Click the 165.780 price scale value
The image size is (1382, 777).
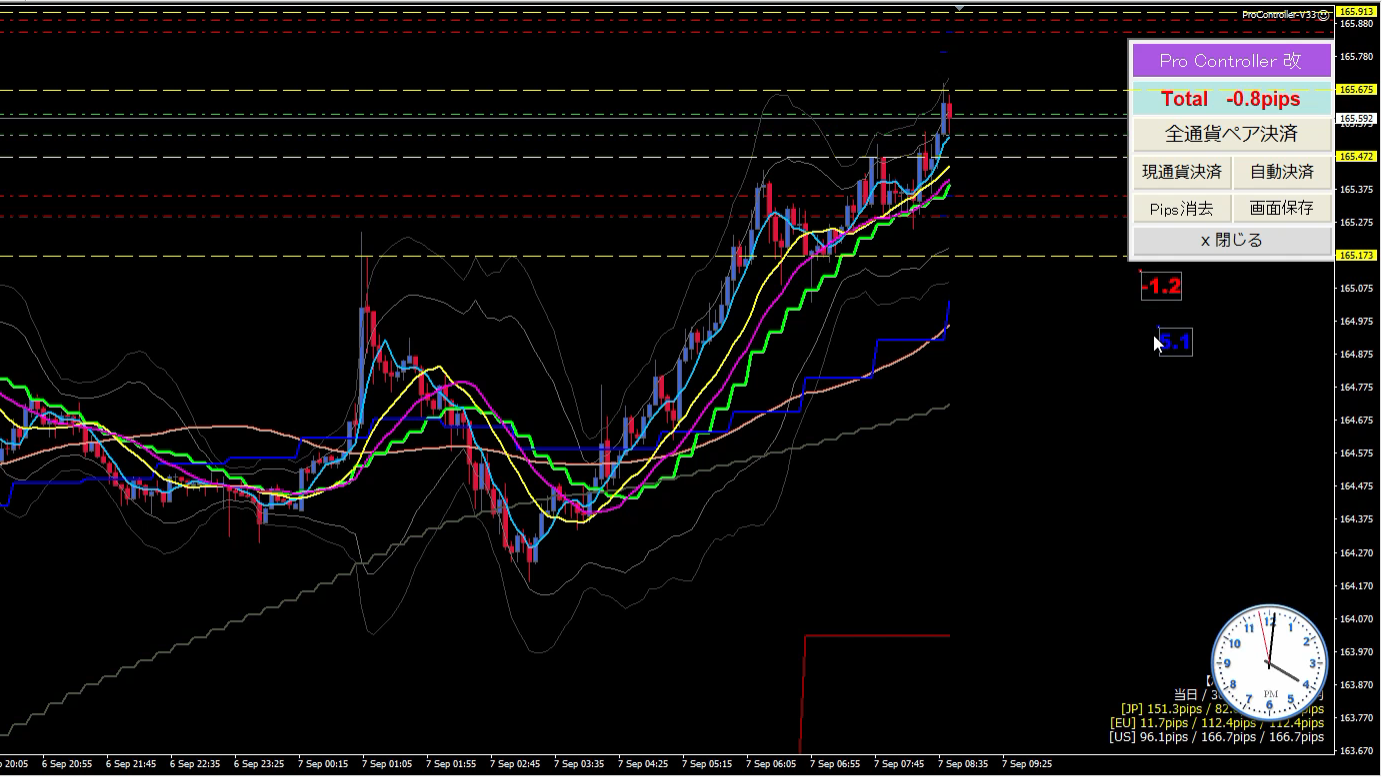(x=1356, y=57)
